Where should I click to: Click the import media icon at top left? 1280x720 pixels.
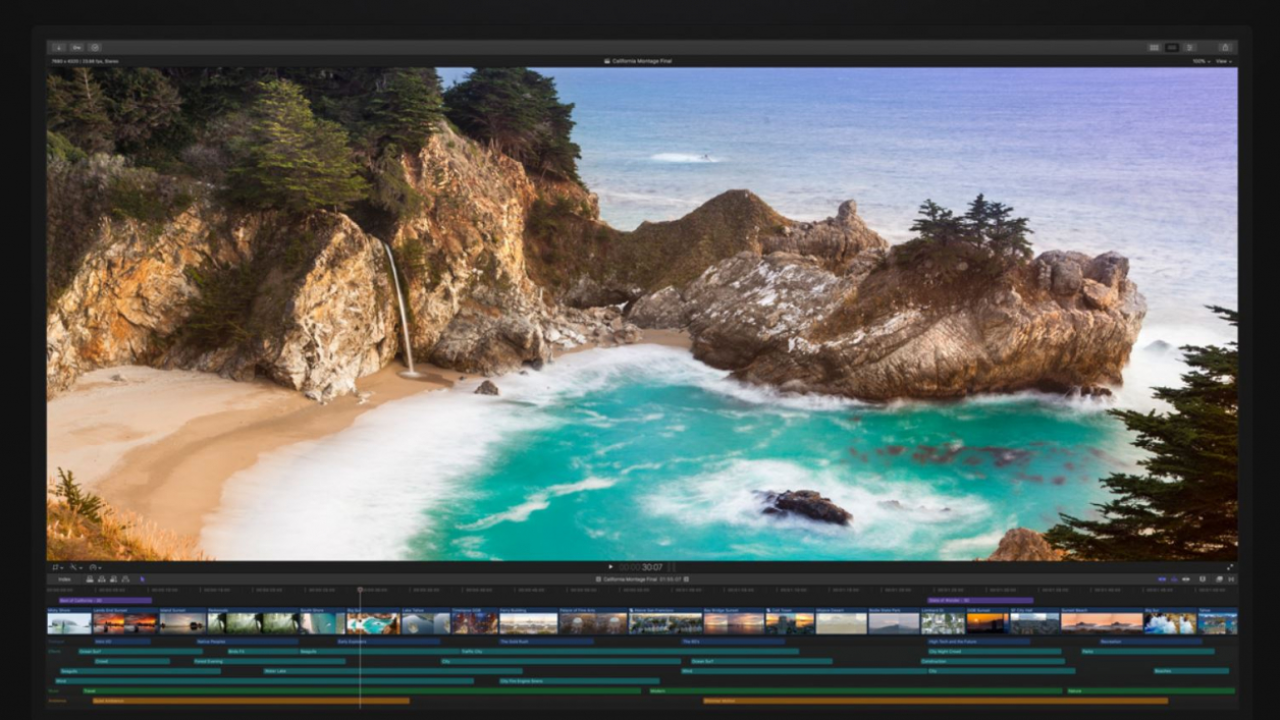click(x=58, y=47)
